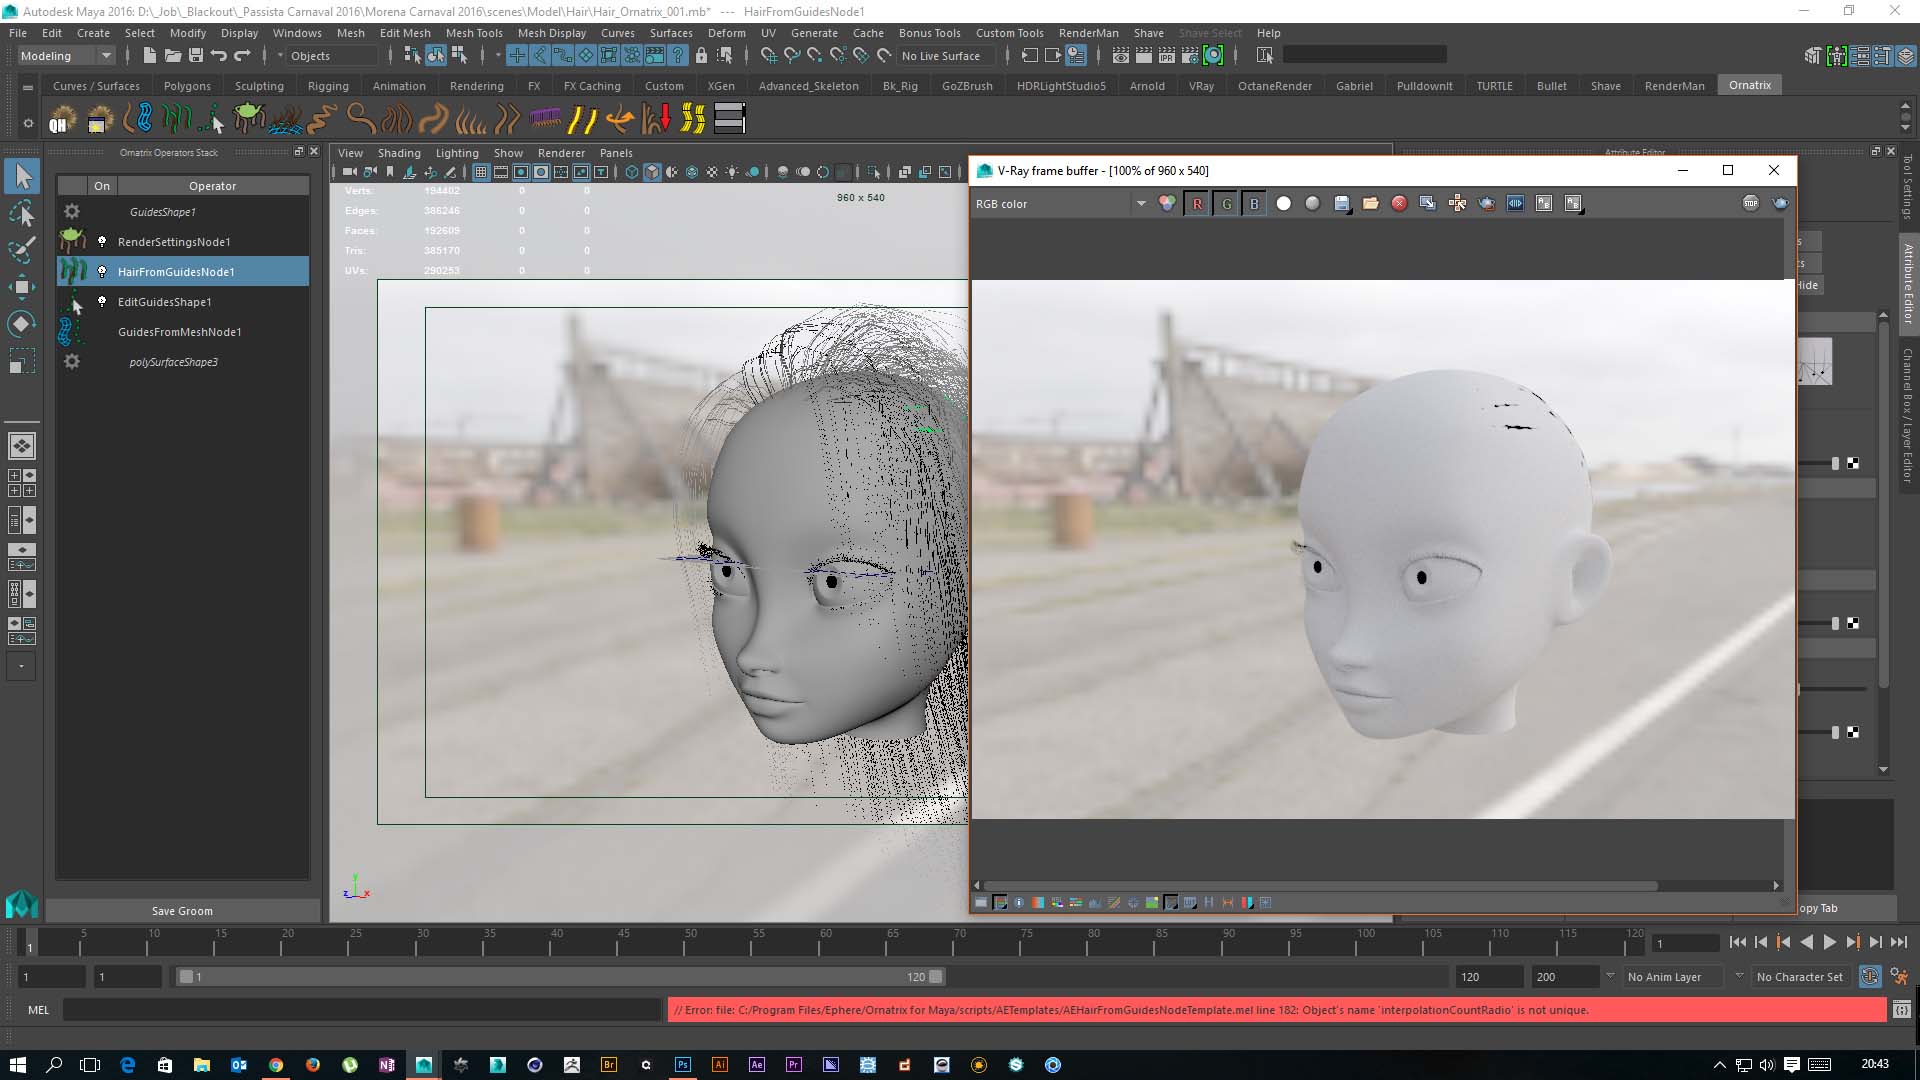Toggle blue channel in V-Ray frame buffer
Screen dimensions: 1920x1080
[x=1254, y=204]
